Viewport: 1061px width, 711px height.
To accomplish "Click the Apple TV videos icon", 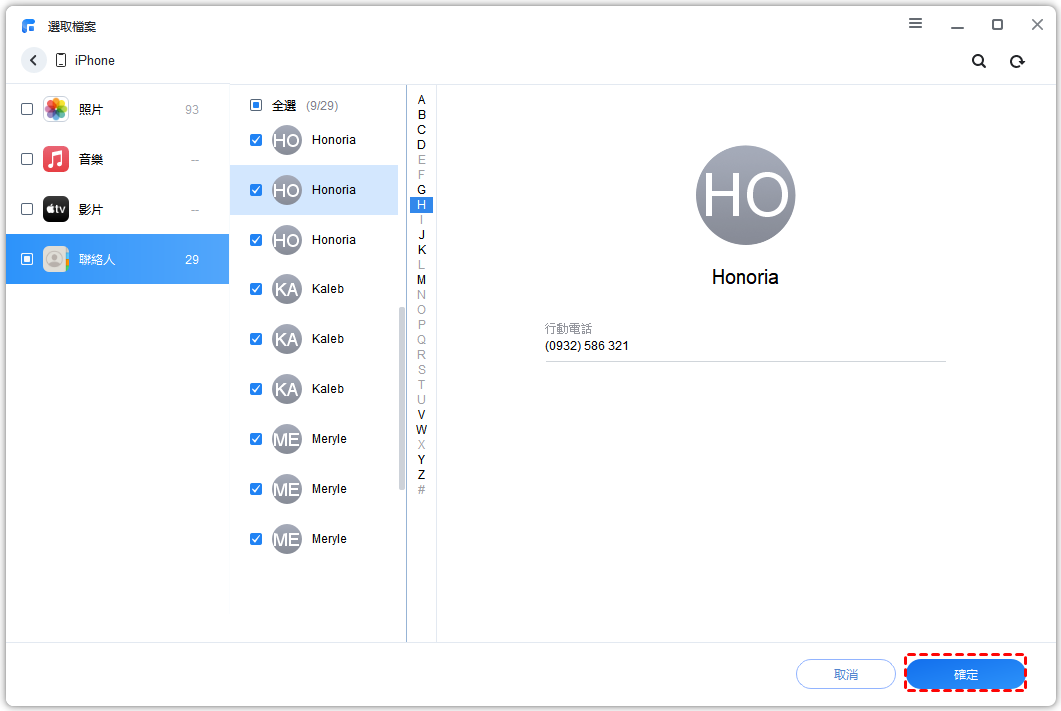I will [56, 209].
